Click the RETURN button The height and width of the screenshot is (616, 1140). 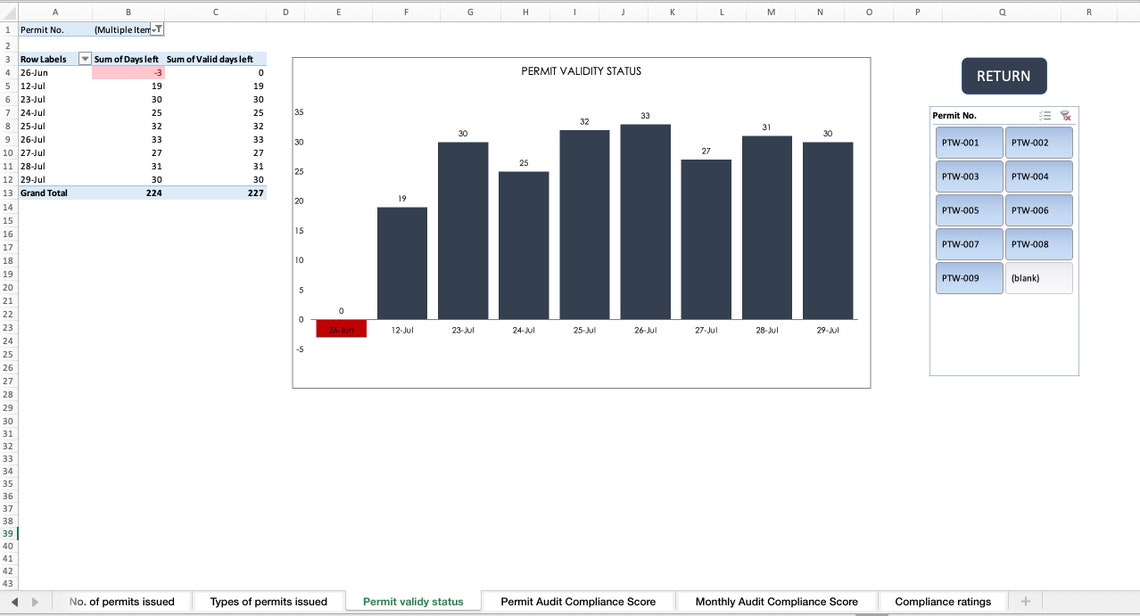pos(1004,75)
